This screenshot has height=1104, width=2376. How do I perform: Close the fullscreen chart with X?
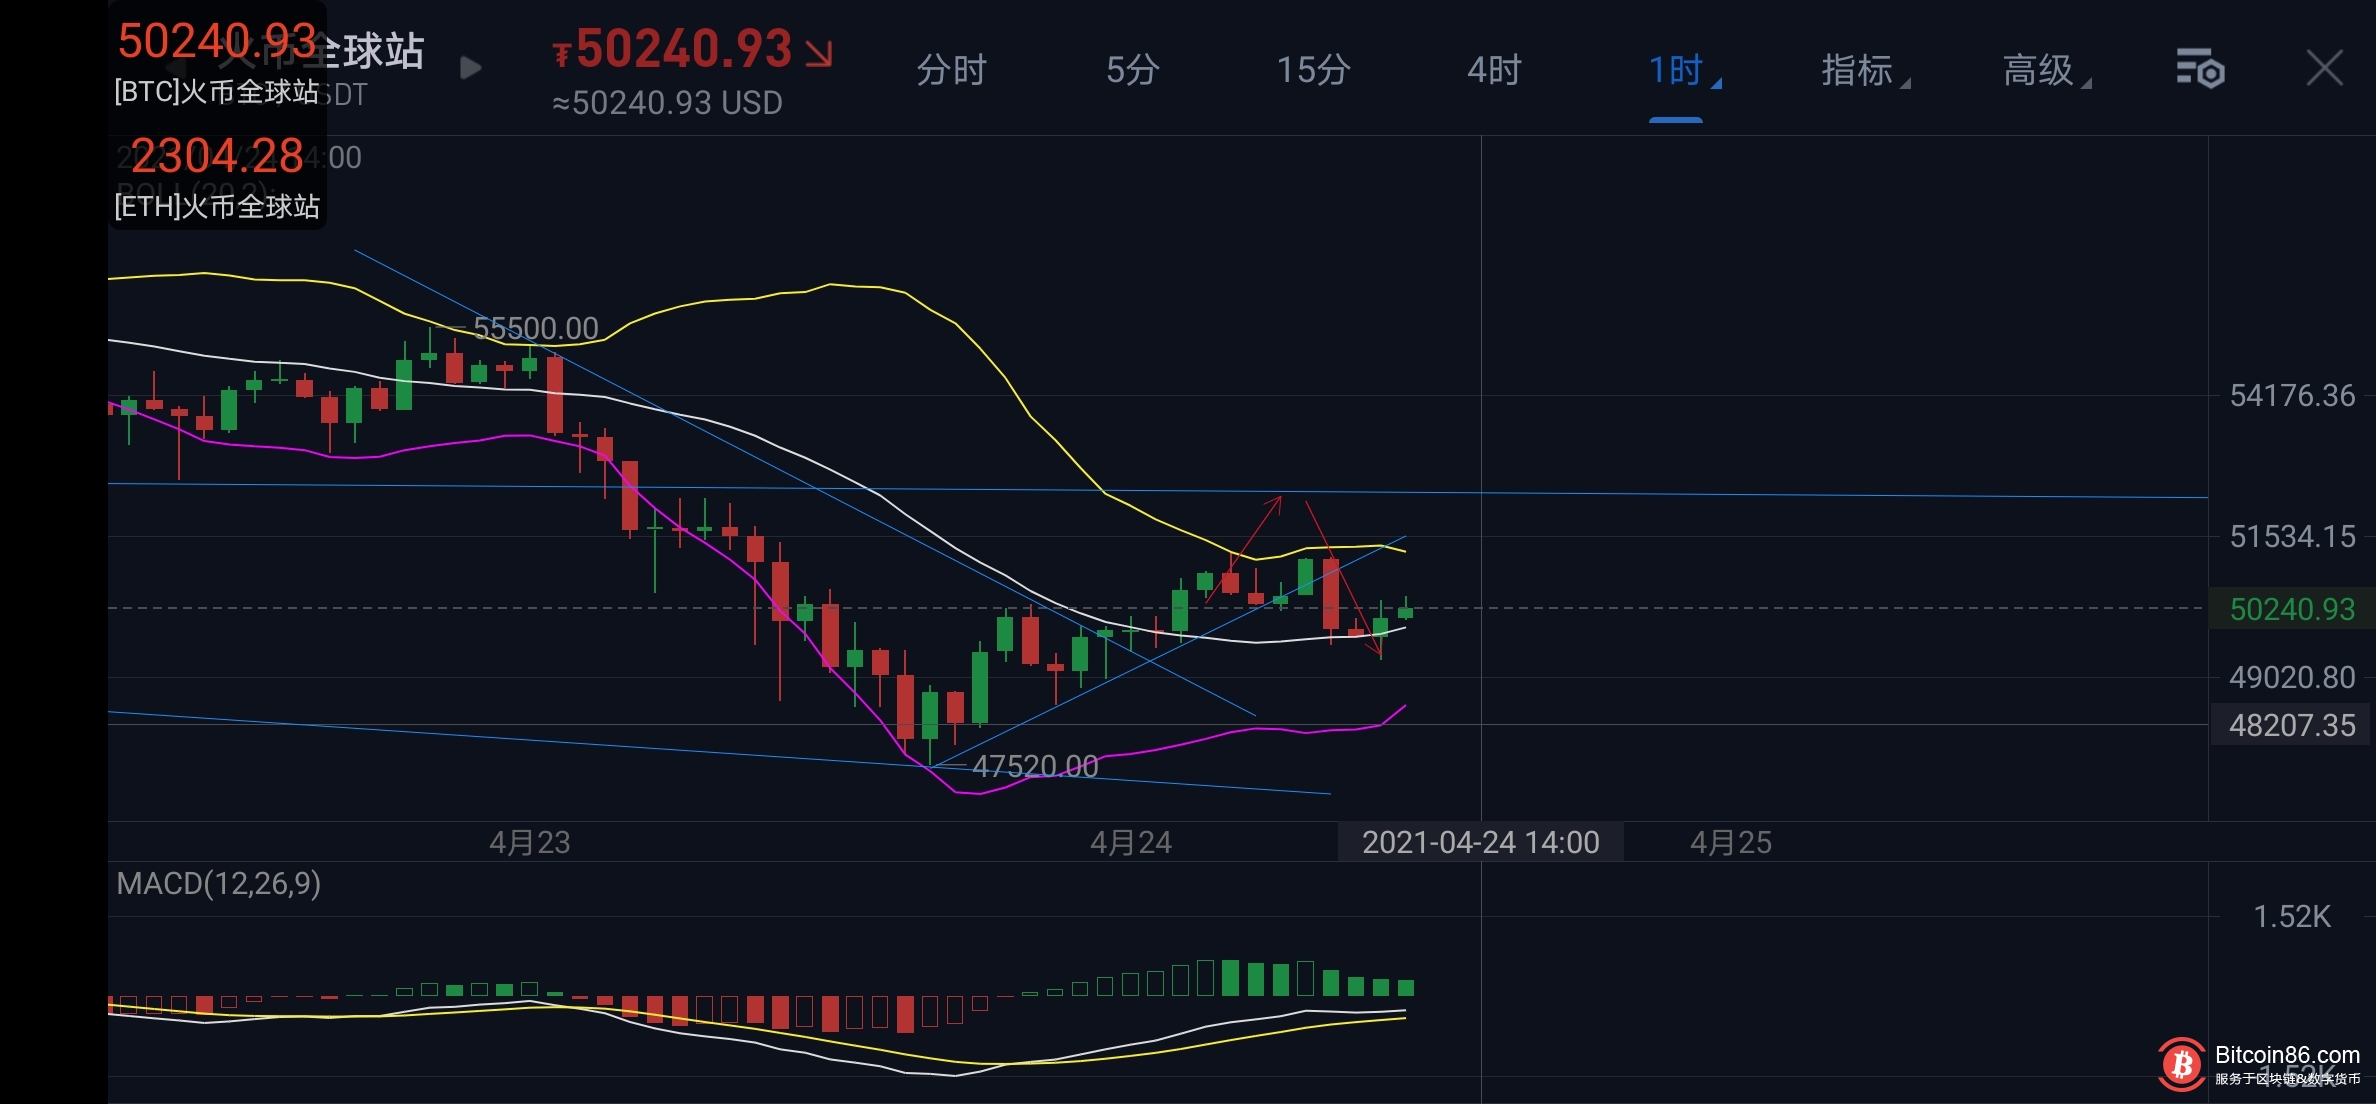click(x=2324, y=69)
